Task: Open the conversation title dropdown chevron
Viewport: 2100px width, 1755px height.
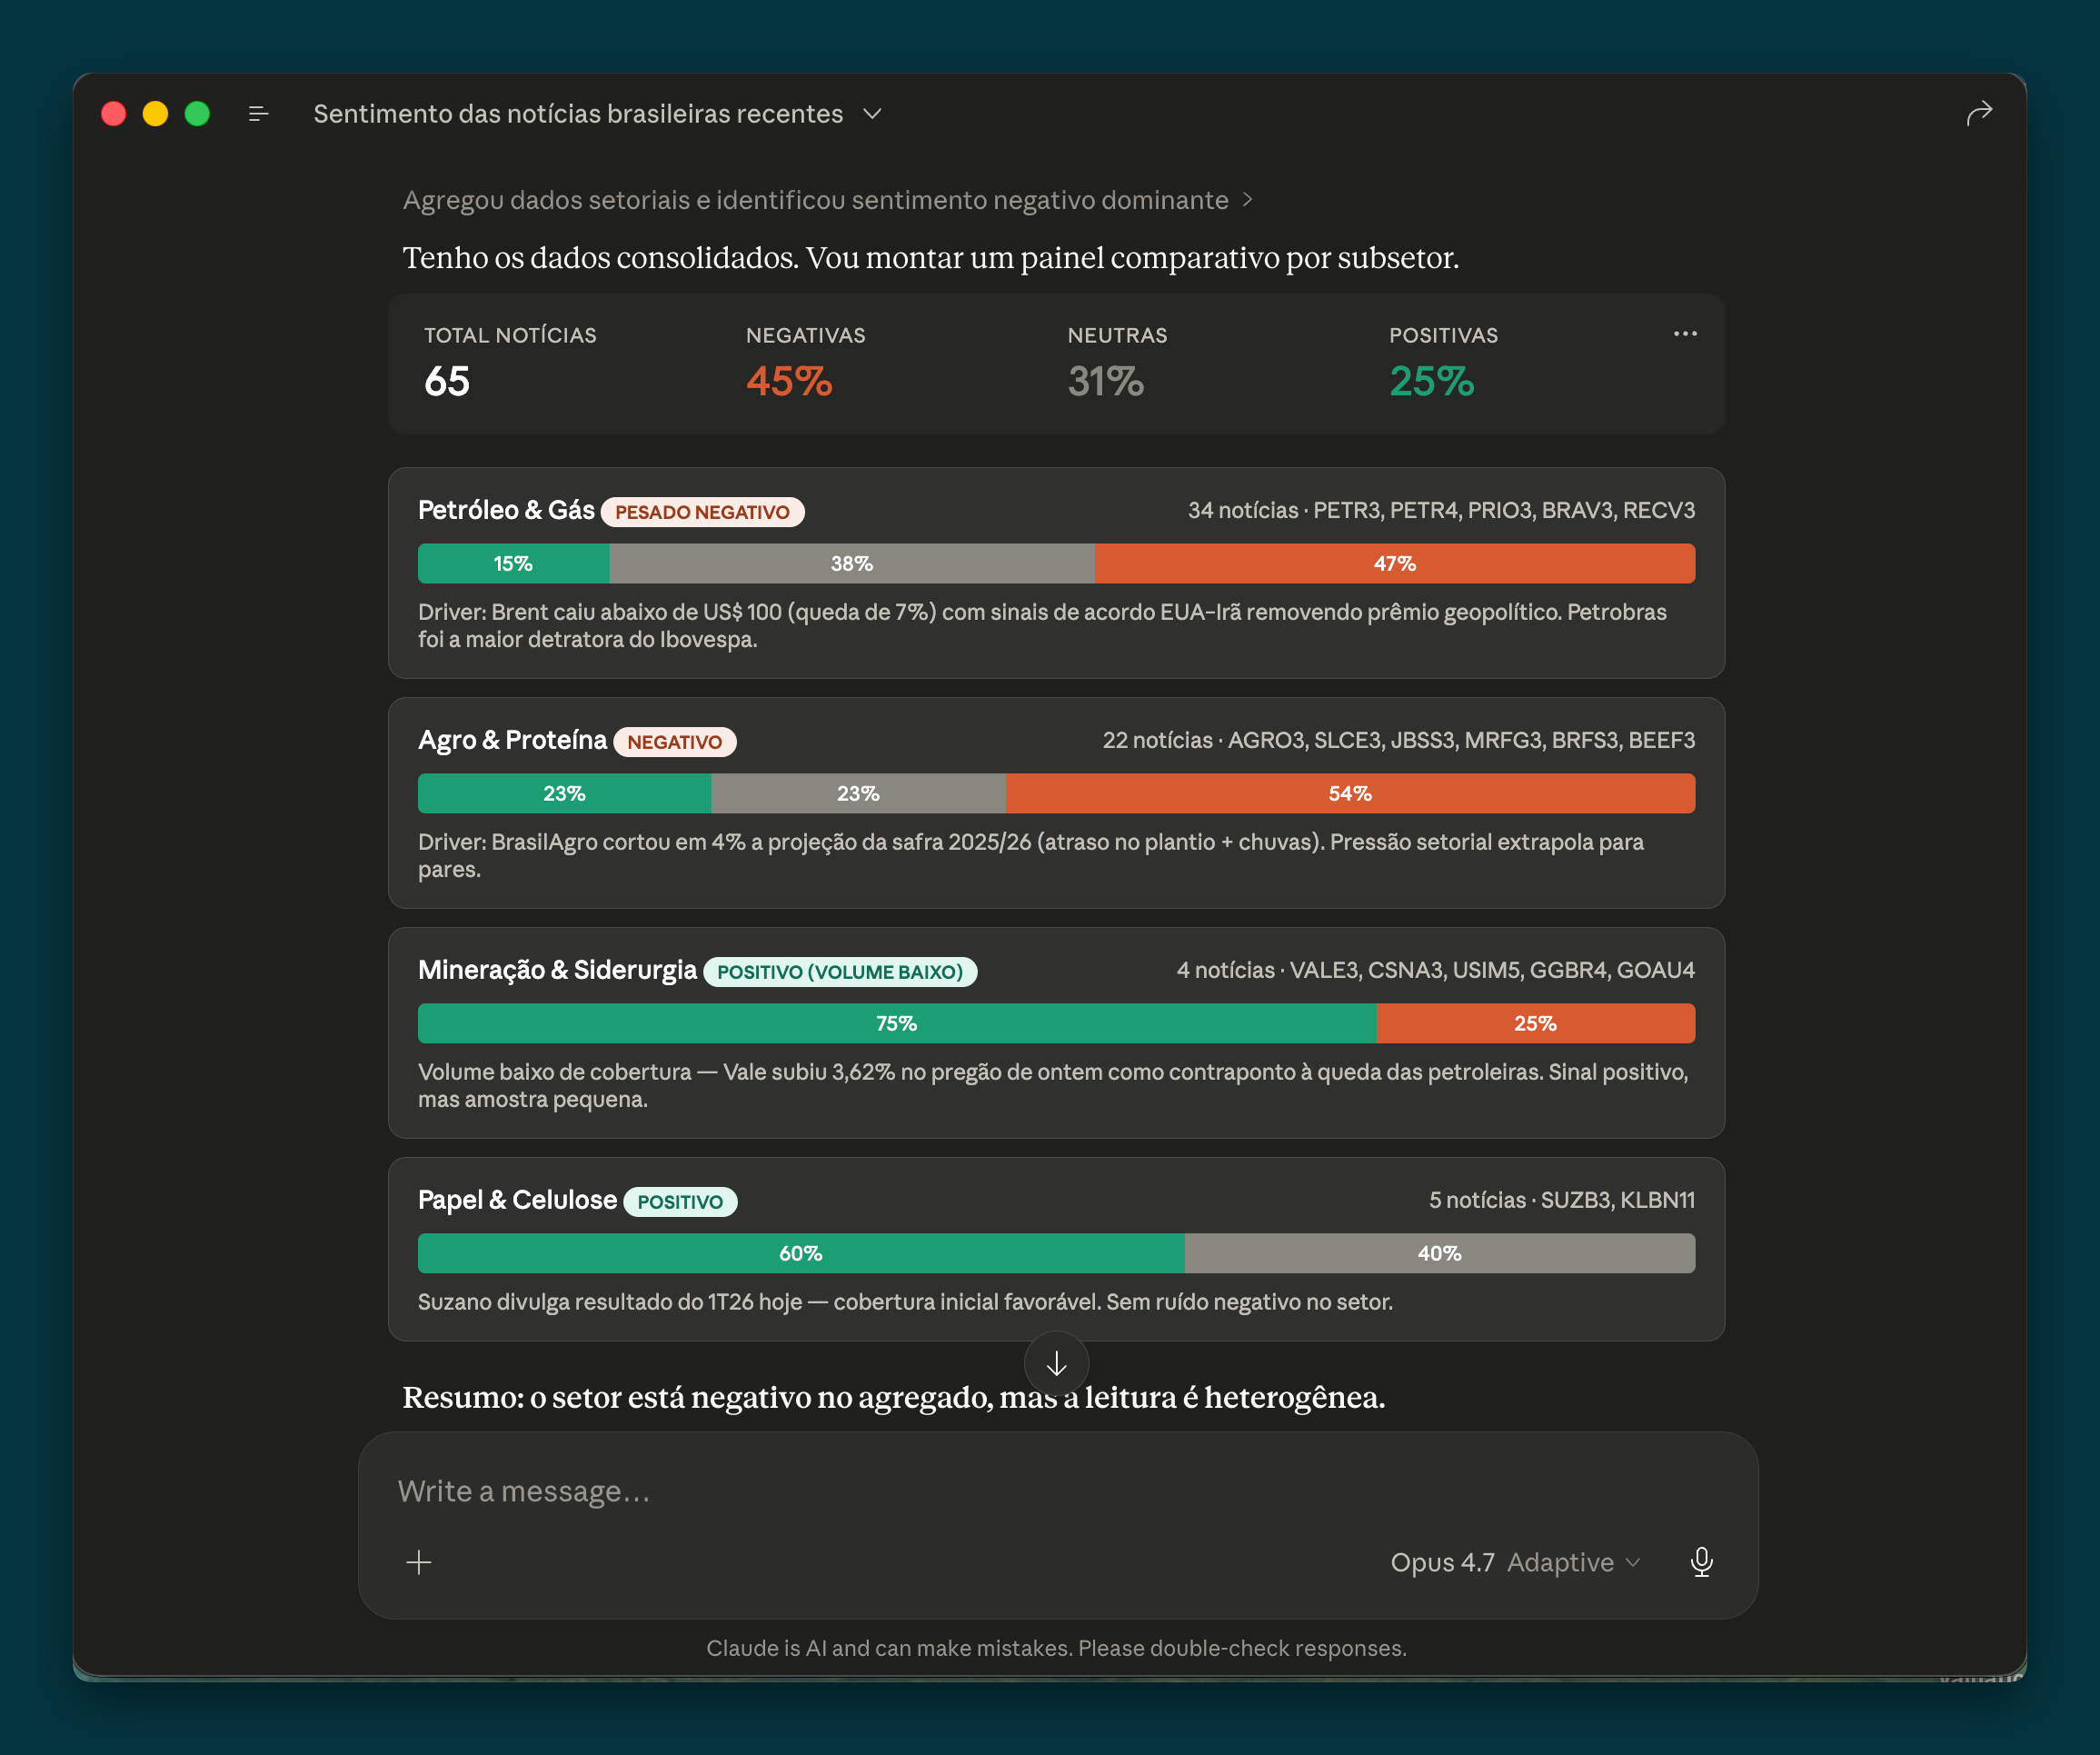Action: (x=872, y=114)
